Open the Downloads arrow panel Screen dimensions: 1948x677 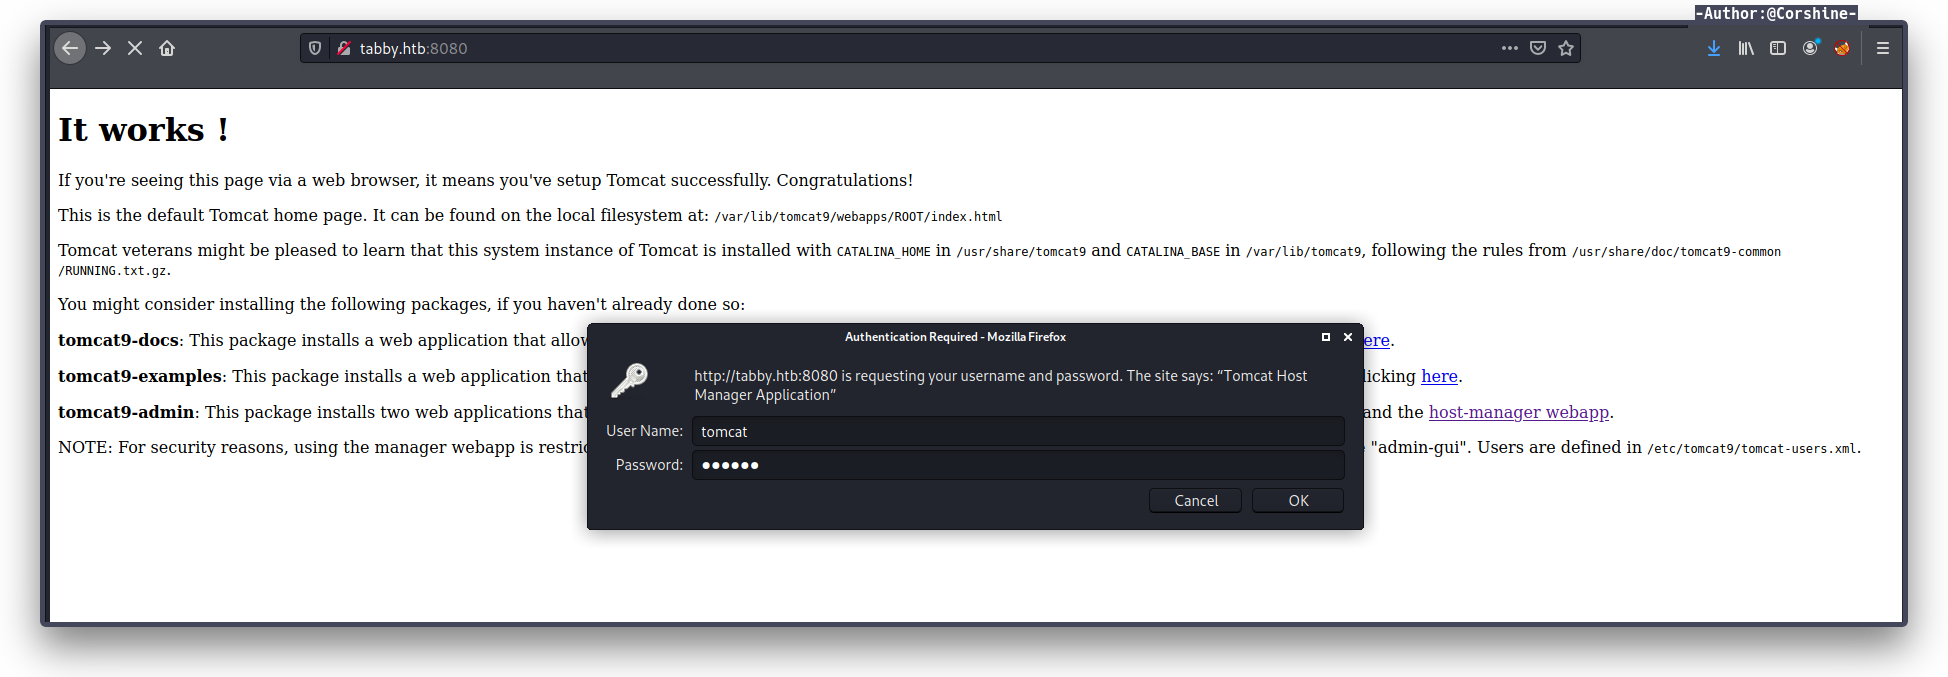coord(1714,48)
